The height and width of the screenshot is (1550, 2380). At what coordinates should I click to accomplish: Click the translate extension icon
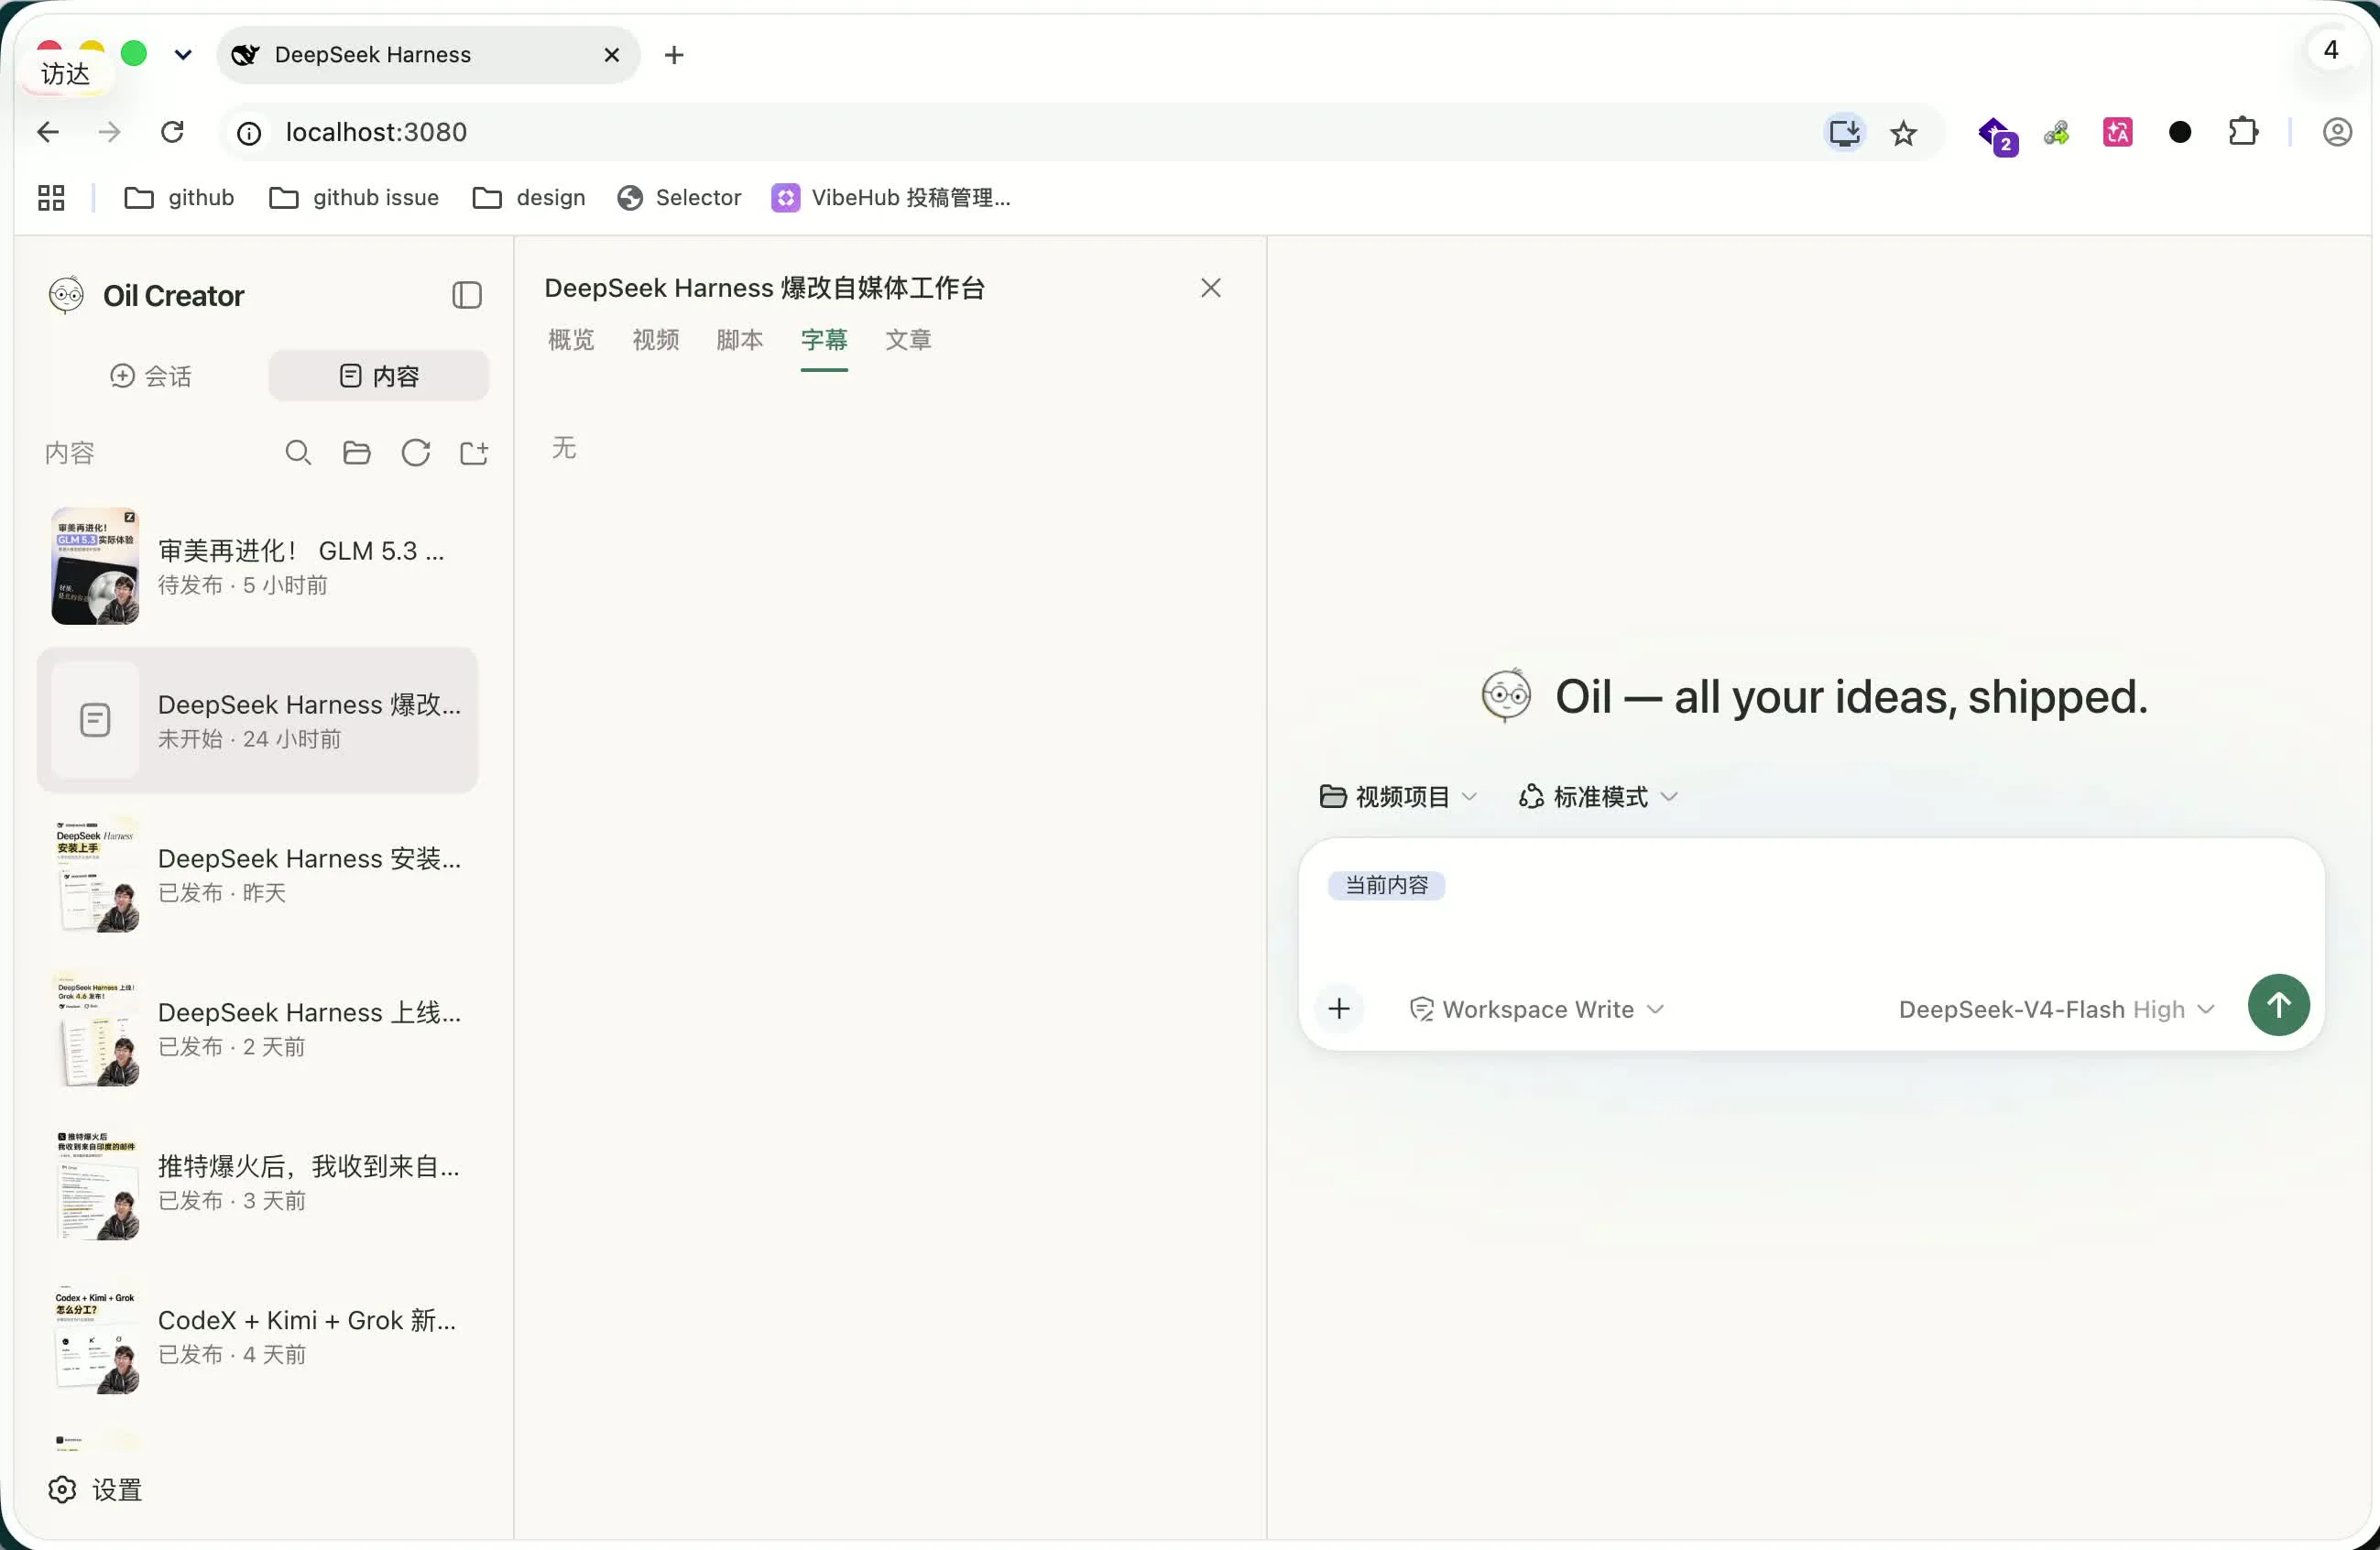tap(2118, 132)
